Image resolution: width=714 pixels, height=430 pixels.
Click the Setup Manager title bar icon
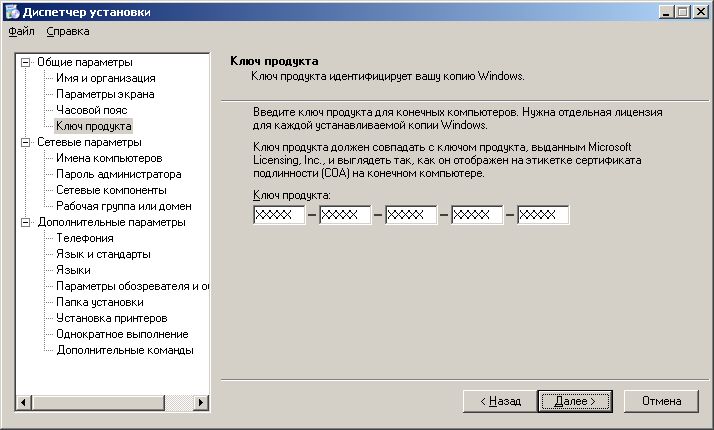tap(13, 11)
